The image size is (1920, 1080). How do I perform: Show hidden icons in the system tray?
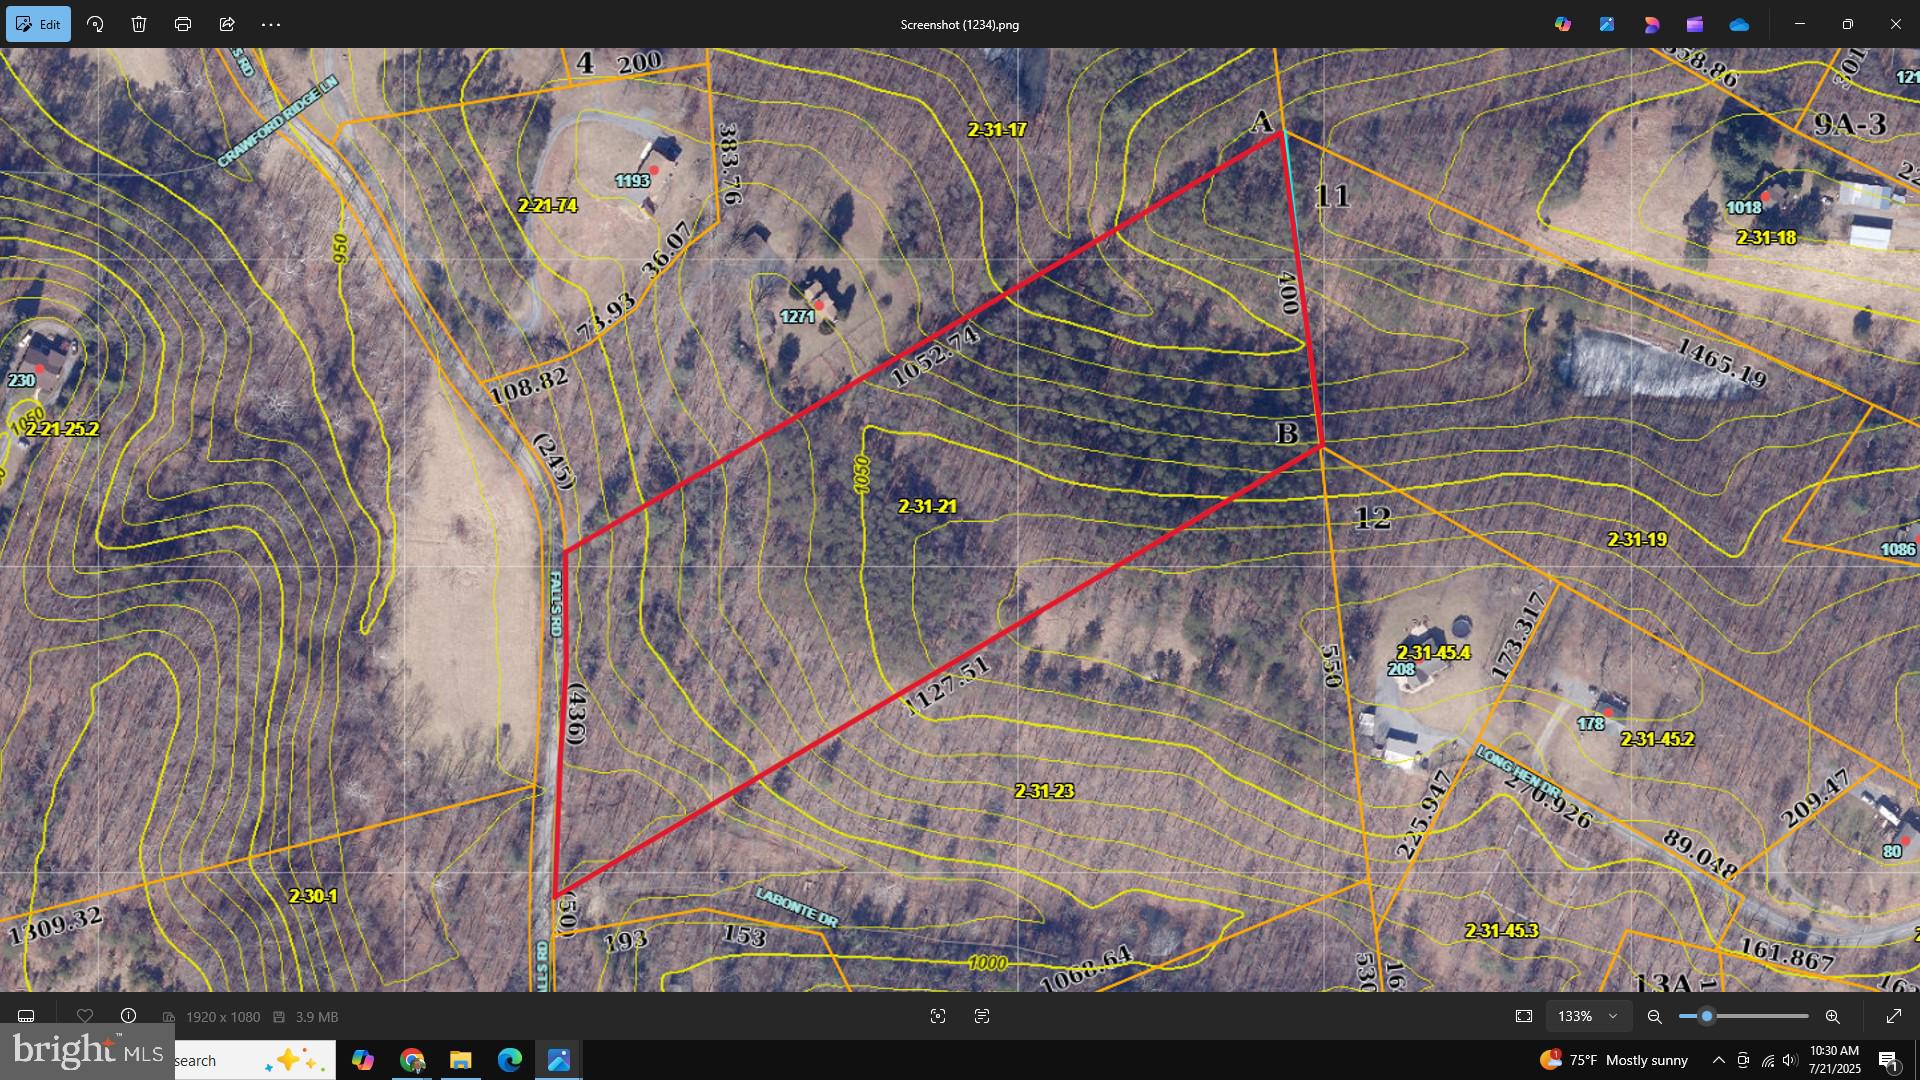pyautogui.click(x=1718, y=1060)
